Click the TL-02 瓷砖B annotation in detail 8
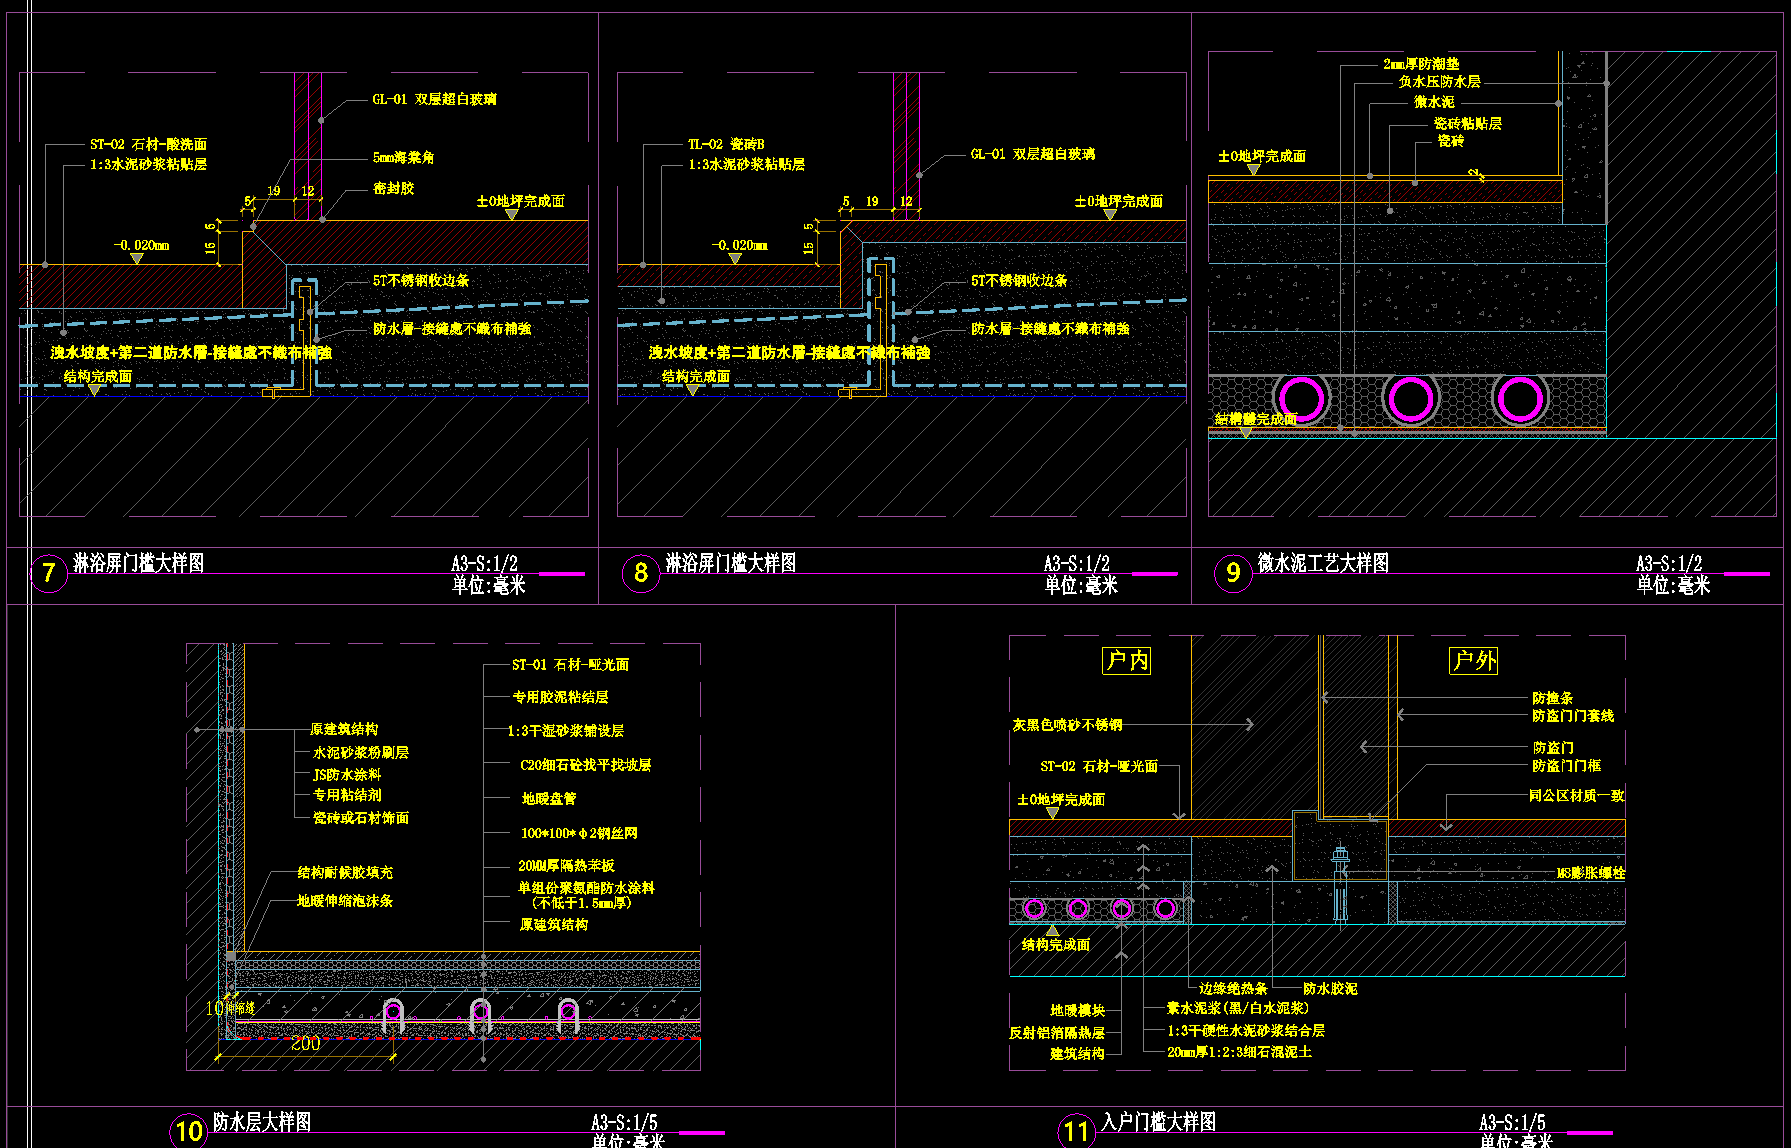Viewport: 1791px width, 1148px height. pos(726,144)
